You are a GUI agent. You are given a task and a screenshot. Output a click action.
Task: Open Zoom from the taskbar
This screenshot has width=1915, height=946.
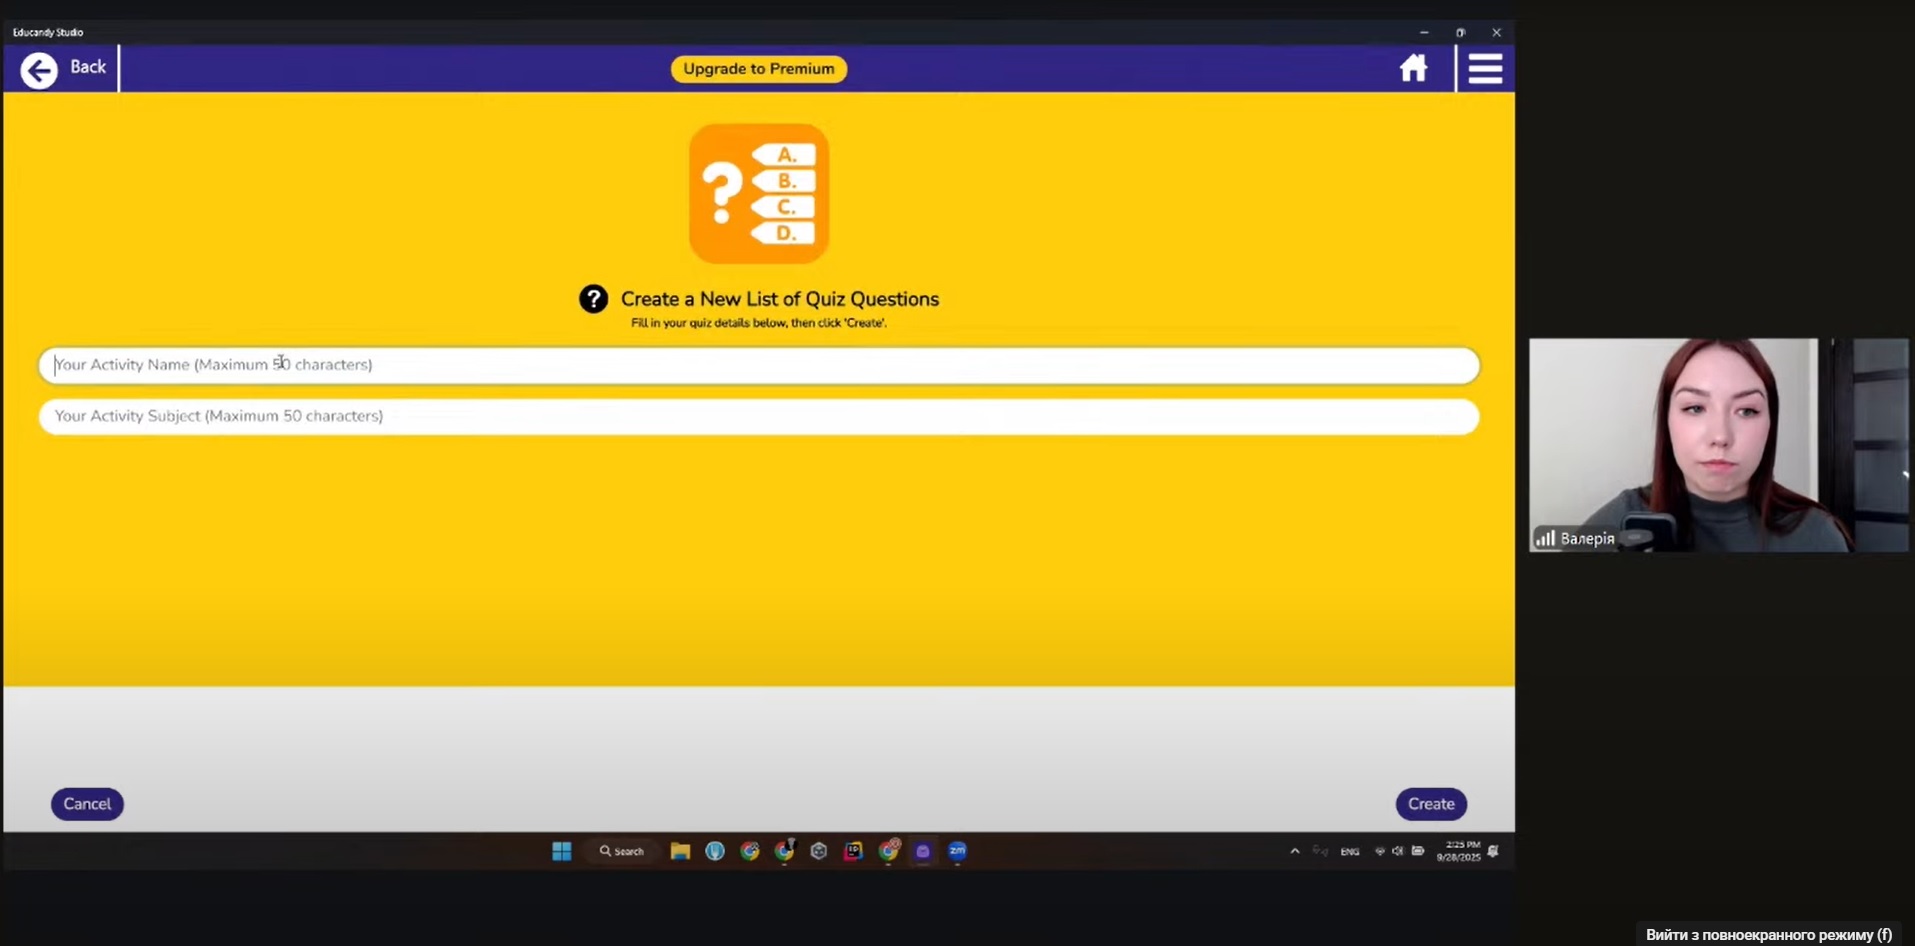tap(957, 851)
